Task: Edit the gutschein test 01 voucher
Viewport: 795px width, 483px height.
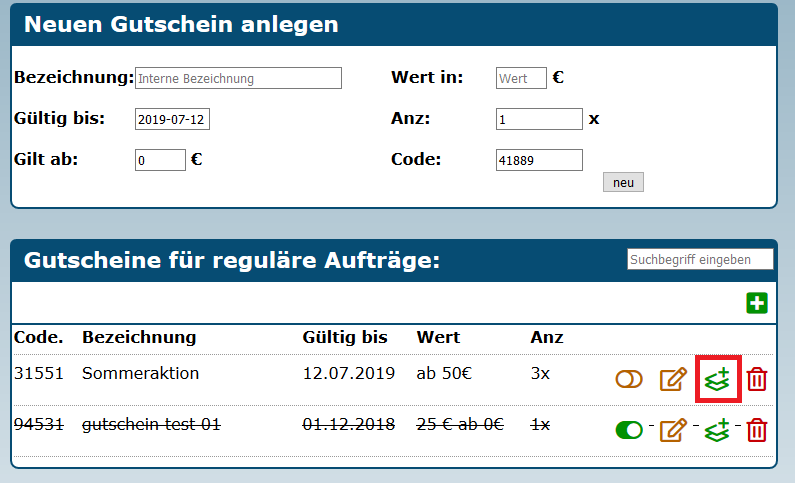Action: 673,430
